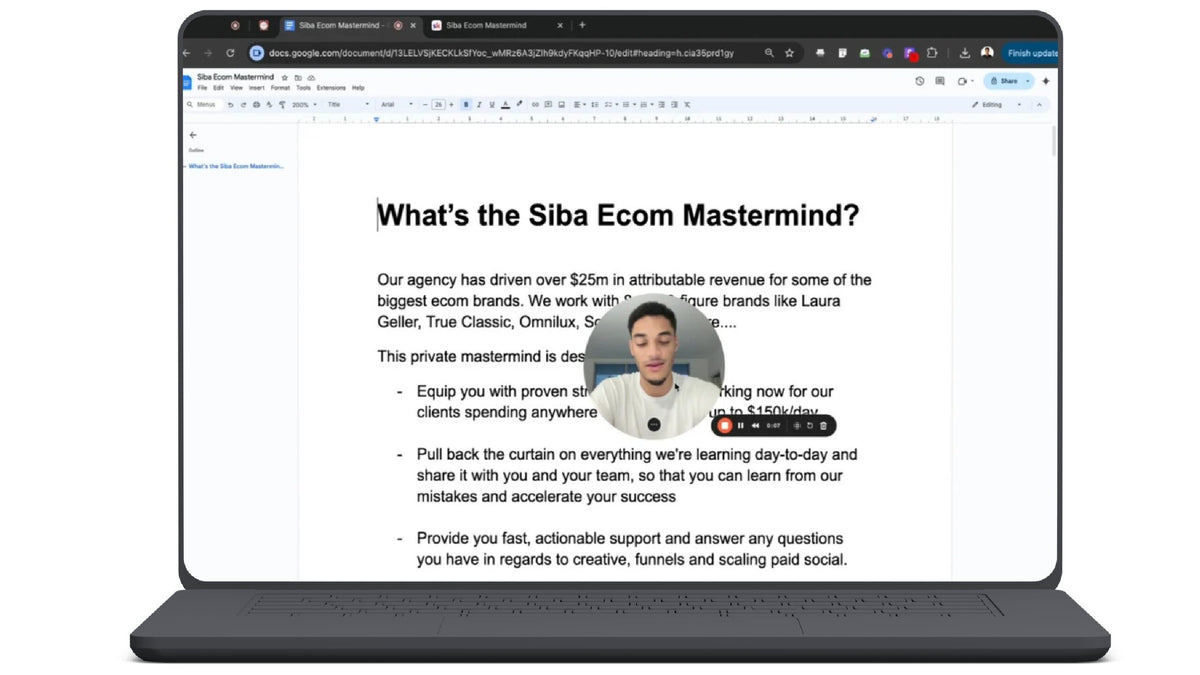Click the Gemini sparkle icon

1046,81
